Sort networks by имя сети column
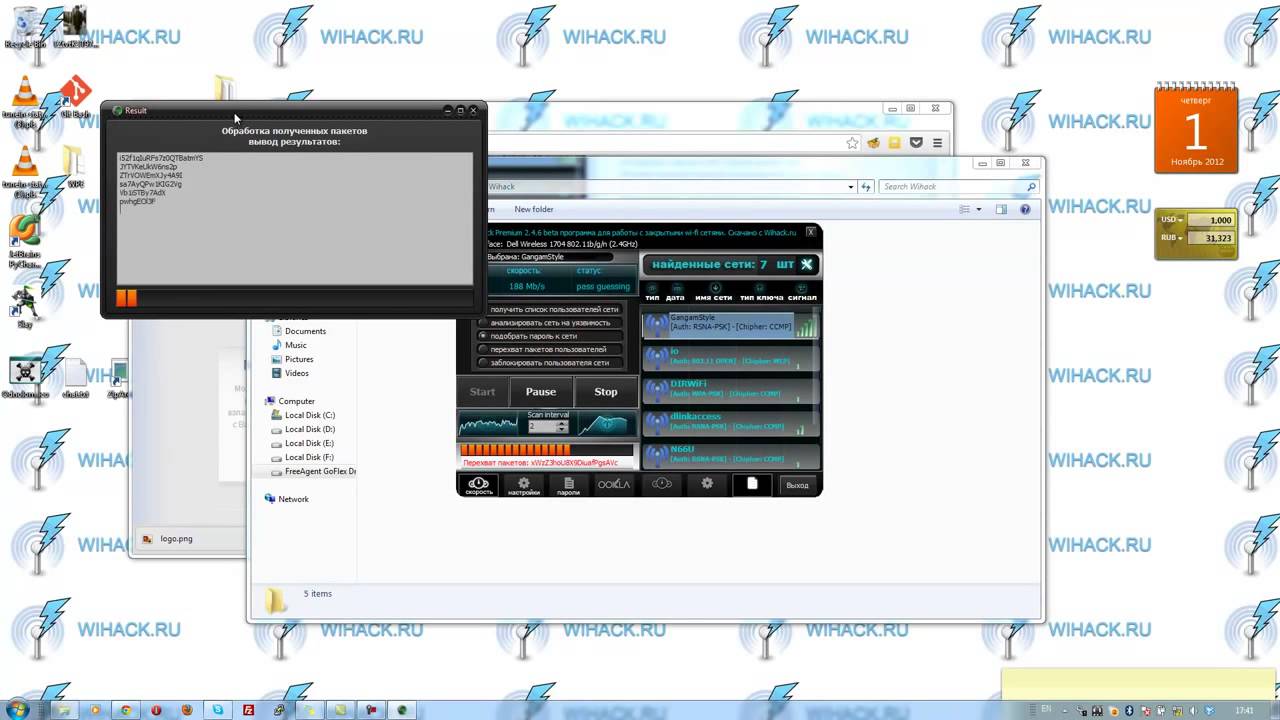The image size is (1280, 720). (x=714, y=292)
